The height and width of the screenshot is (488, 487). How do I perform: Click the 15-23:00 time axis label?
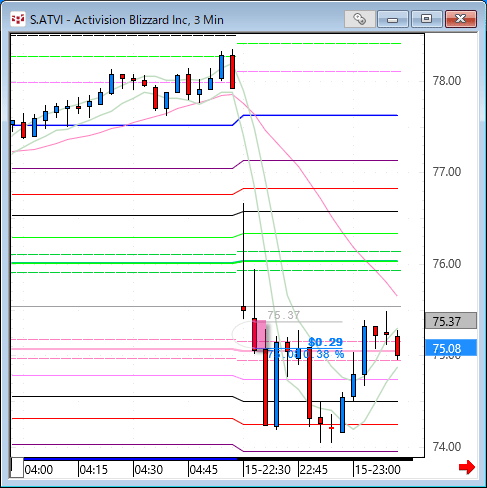pyautogui.click(x=378, y=470)
